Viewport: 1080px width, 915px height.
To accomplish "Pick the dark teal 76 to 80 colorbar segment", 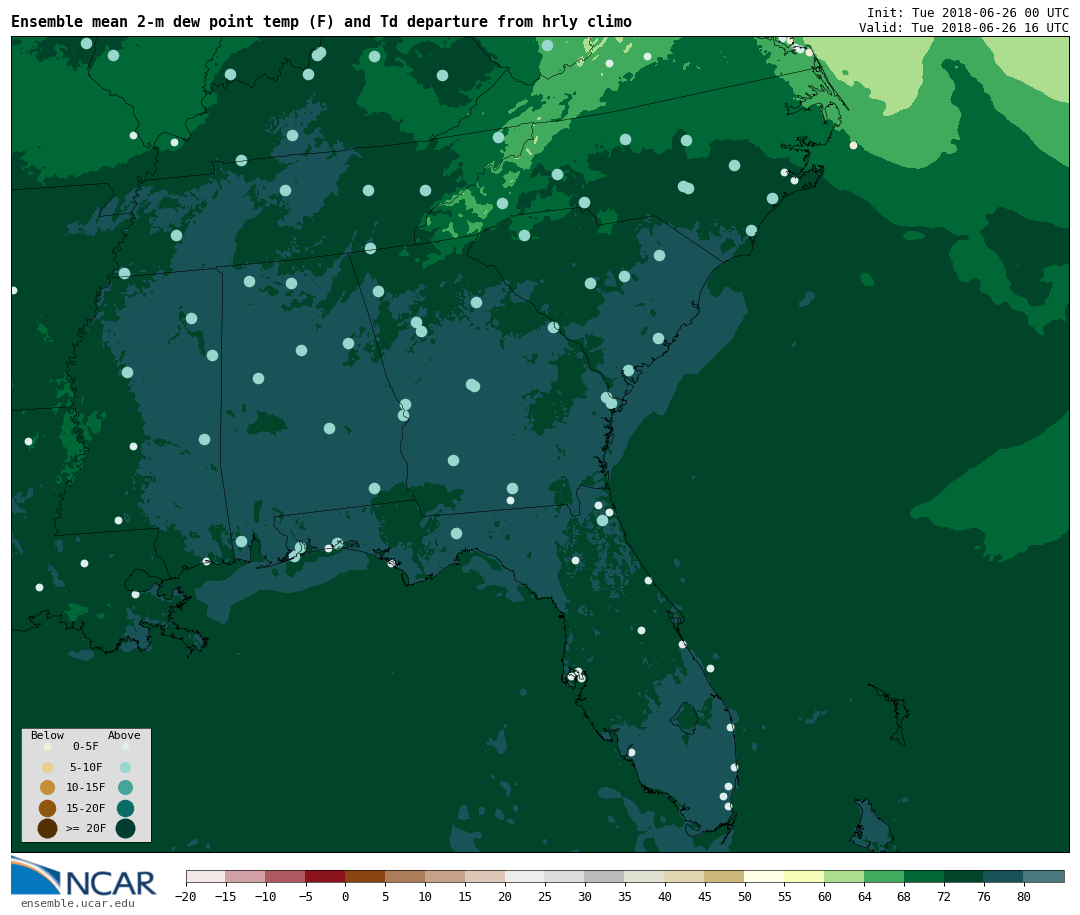I will (1004, 876).
